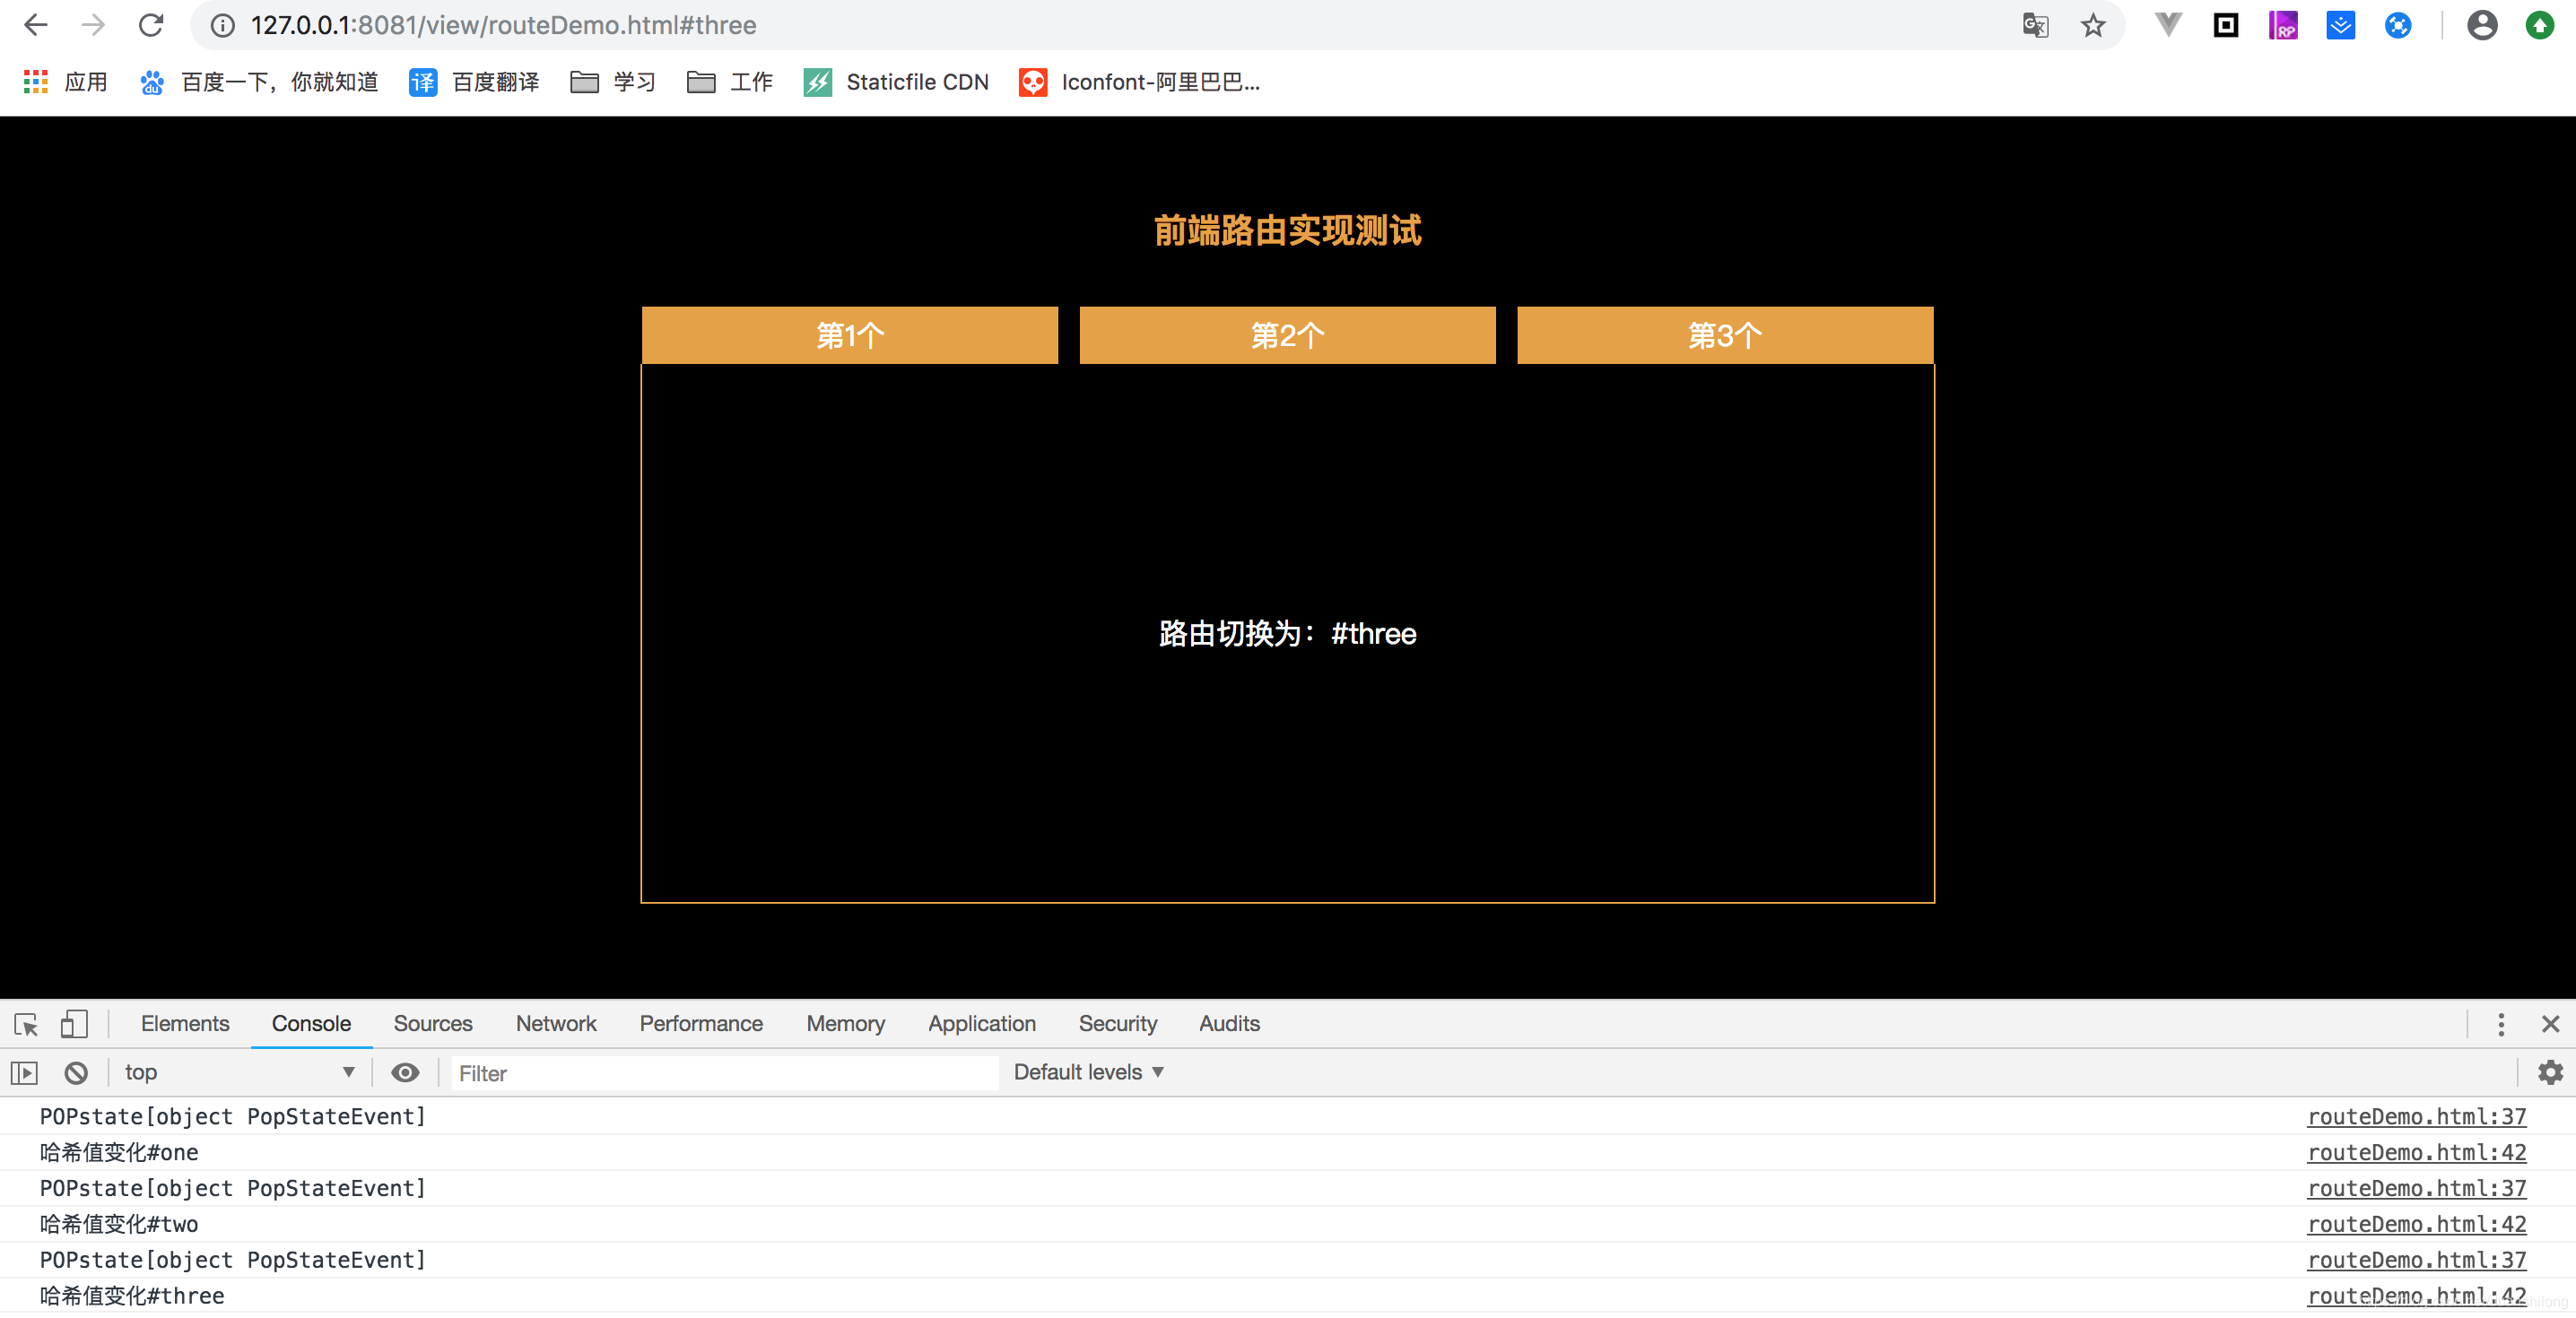Switch to the Elements tab
The height and width of the screenshot is (1318, 2576).
tap(185, 1024)
